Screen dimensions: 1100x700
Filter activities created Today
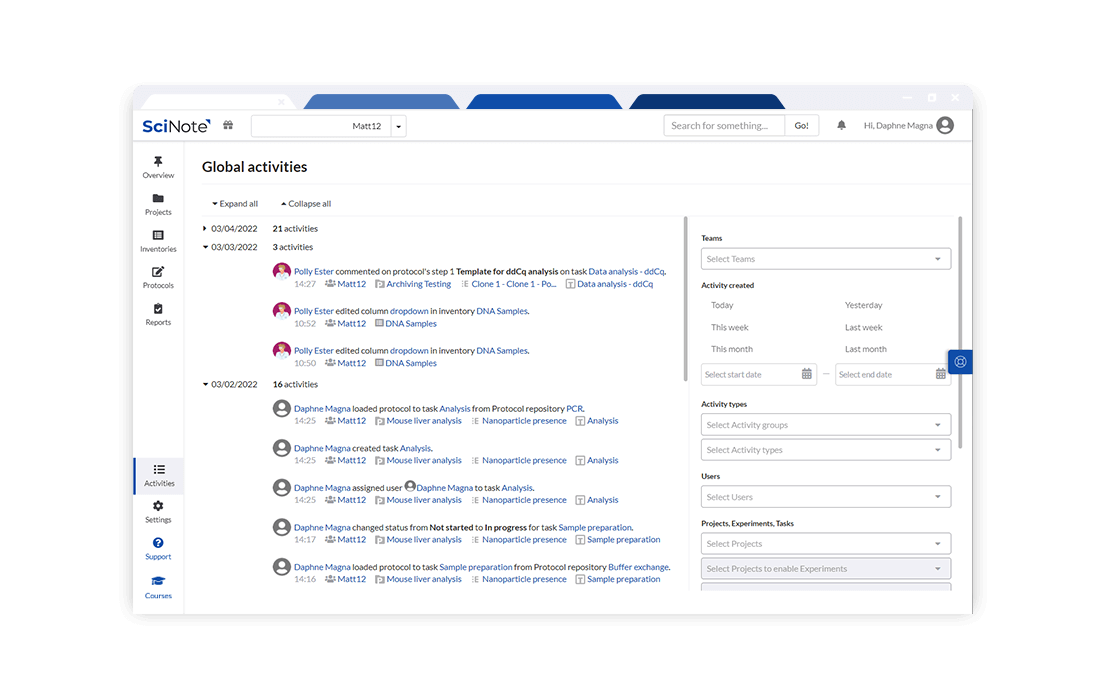(722, 305)
